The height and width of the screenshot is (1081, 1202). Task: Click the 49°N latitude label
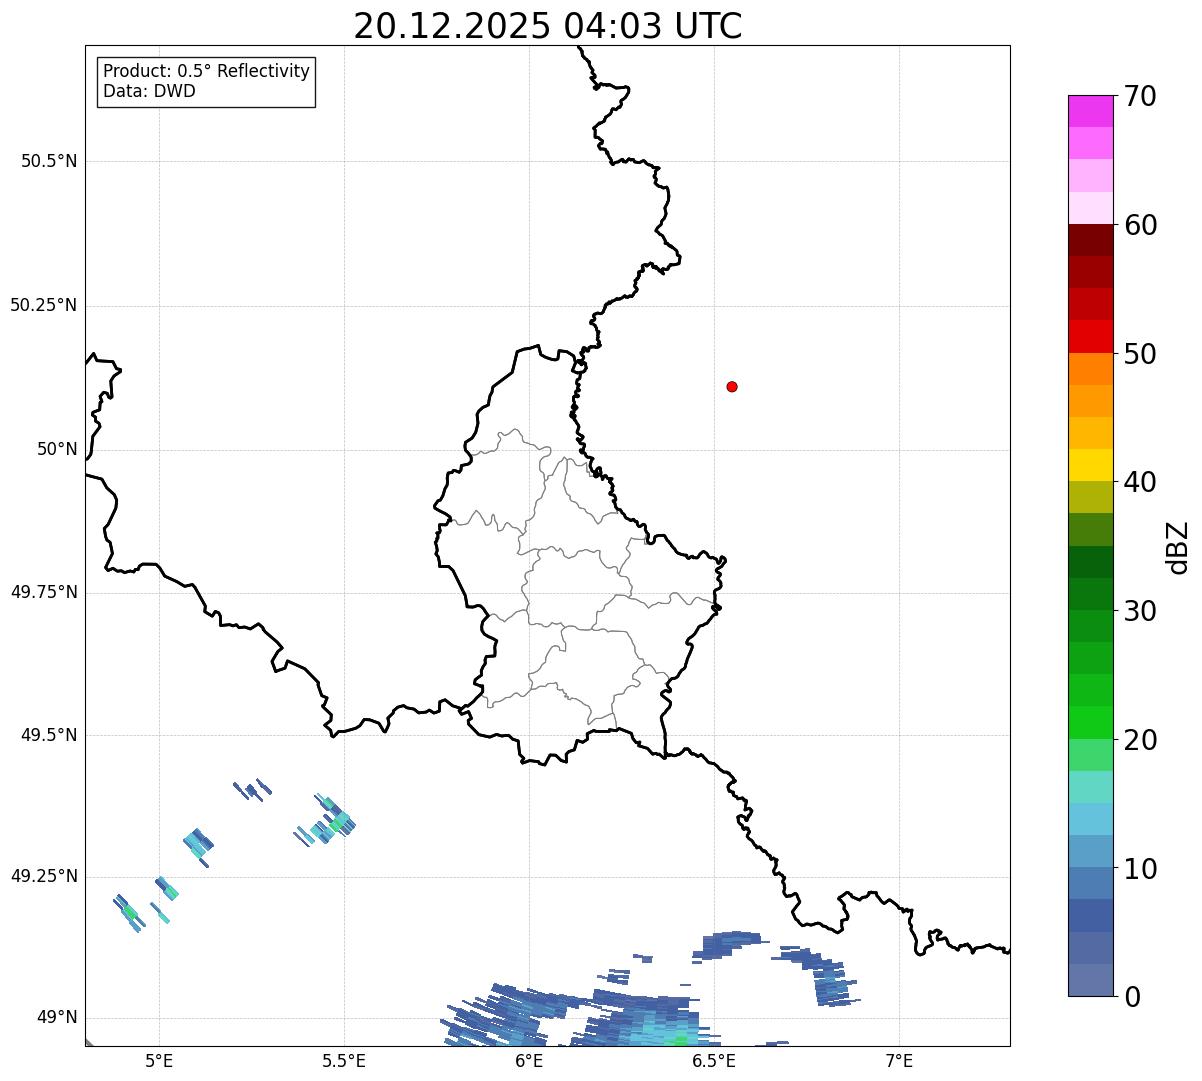point(57,1018)
